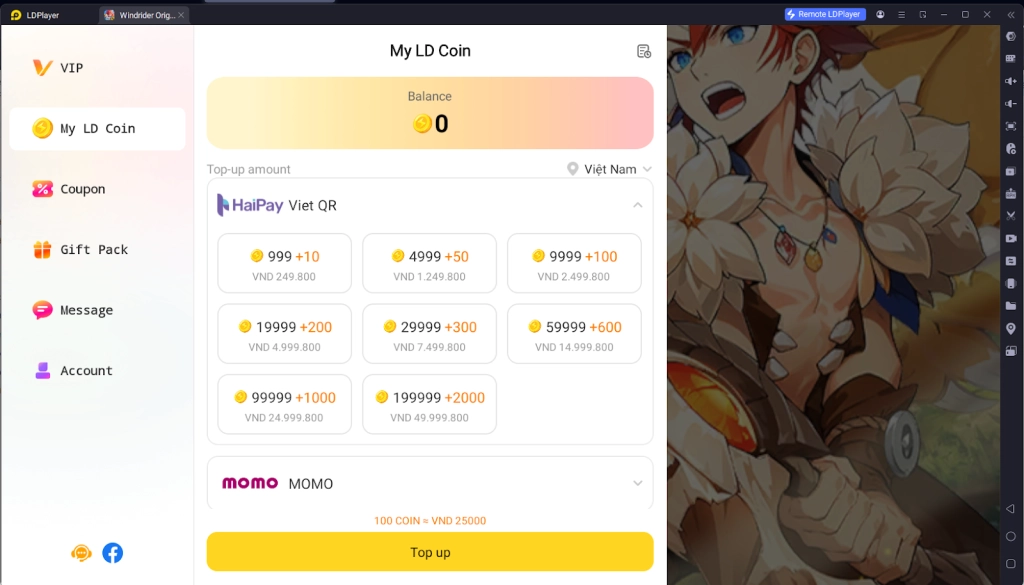Image resolution: width=1024 pixels, height=585 pixels.
Task: Expand the MOMO payment method
Action: (x=430, y=483)
